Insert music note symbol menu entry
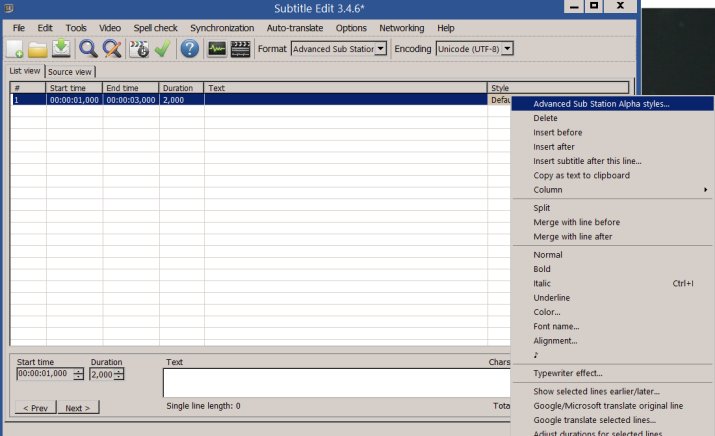 pyautogui.click(x=536, y=355)
